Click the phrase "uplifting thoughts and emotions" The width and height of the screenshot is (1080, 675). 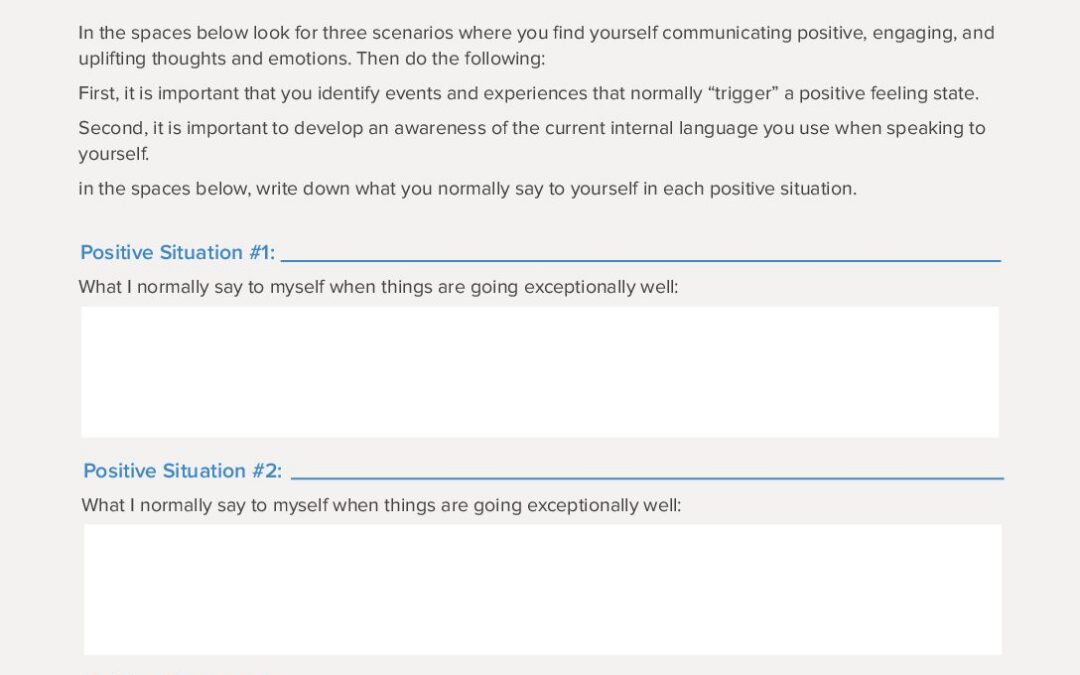coord(214,59)
